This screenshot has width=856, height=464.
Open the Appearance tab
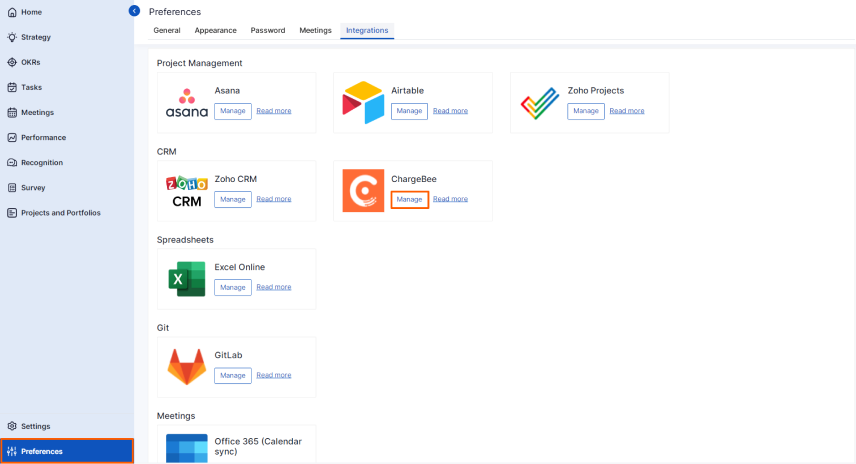[216, 31]
